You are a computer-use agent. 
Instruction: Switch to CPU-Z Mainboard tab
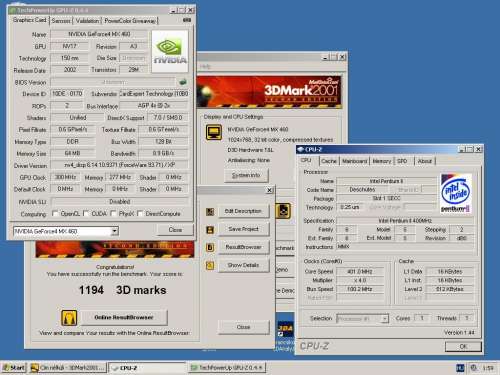(x=354, y=161)
